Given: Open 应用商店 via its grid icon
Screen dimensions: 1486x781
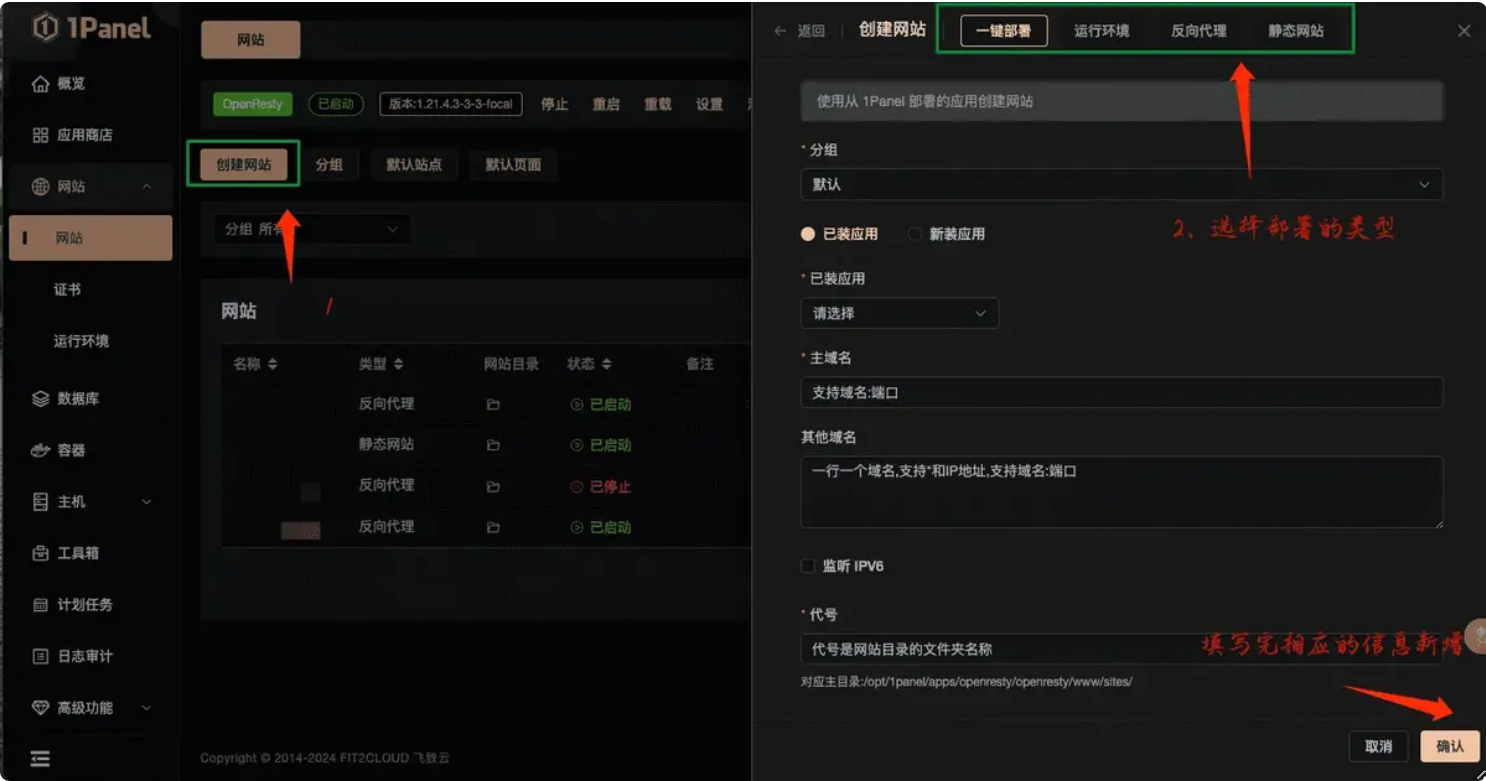Looking at the screenshot, I should point(40,135).
